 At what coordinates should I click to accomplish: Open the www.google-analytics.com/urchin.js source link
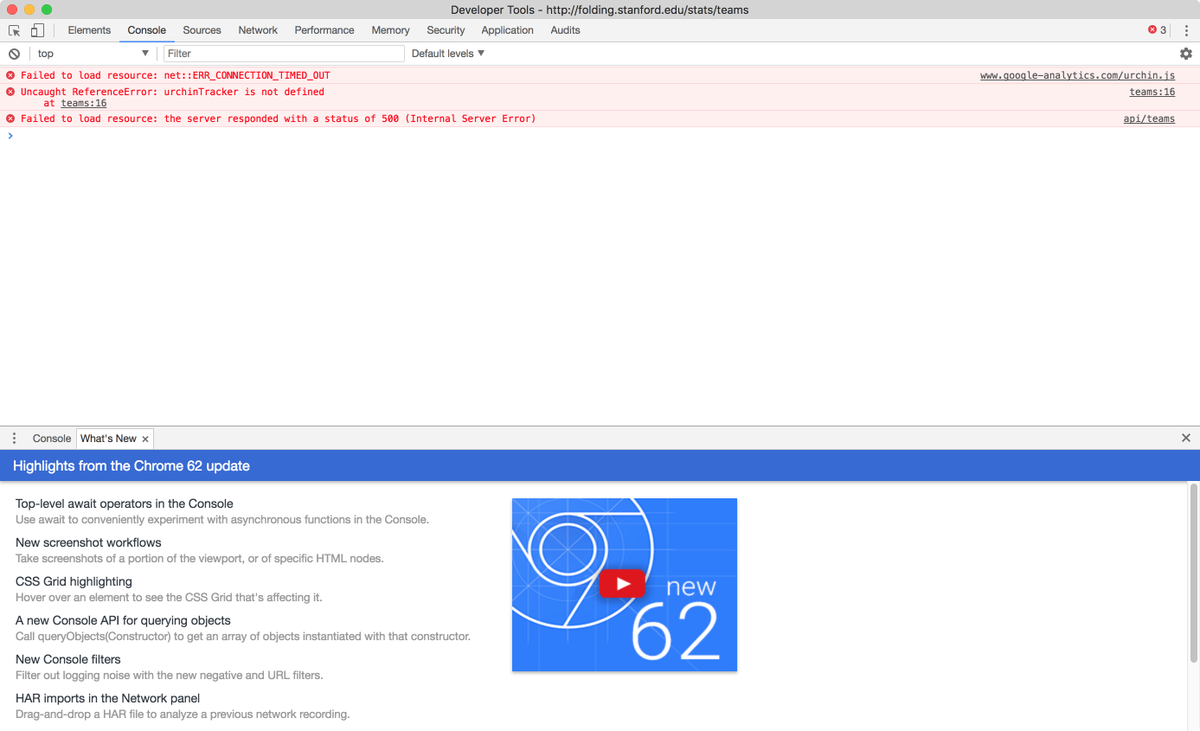pyautogui.click(x=1077, y=75)
